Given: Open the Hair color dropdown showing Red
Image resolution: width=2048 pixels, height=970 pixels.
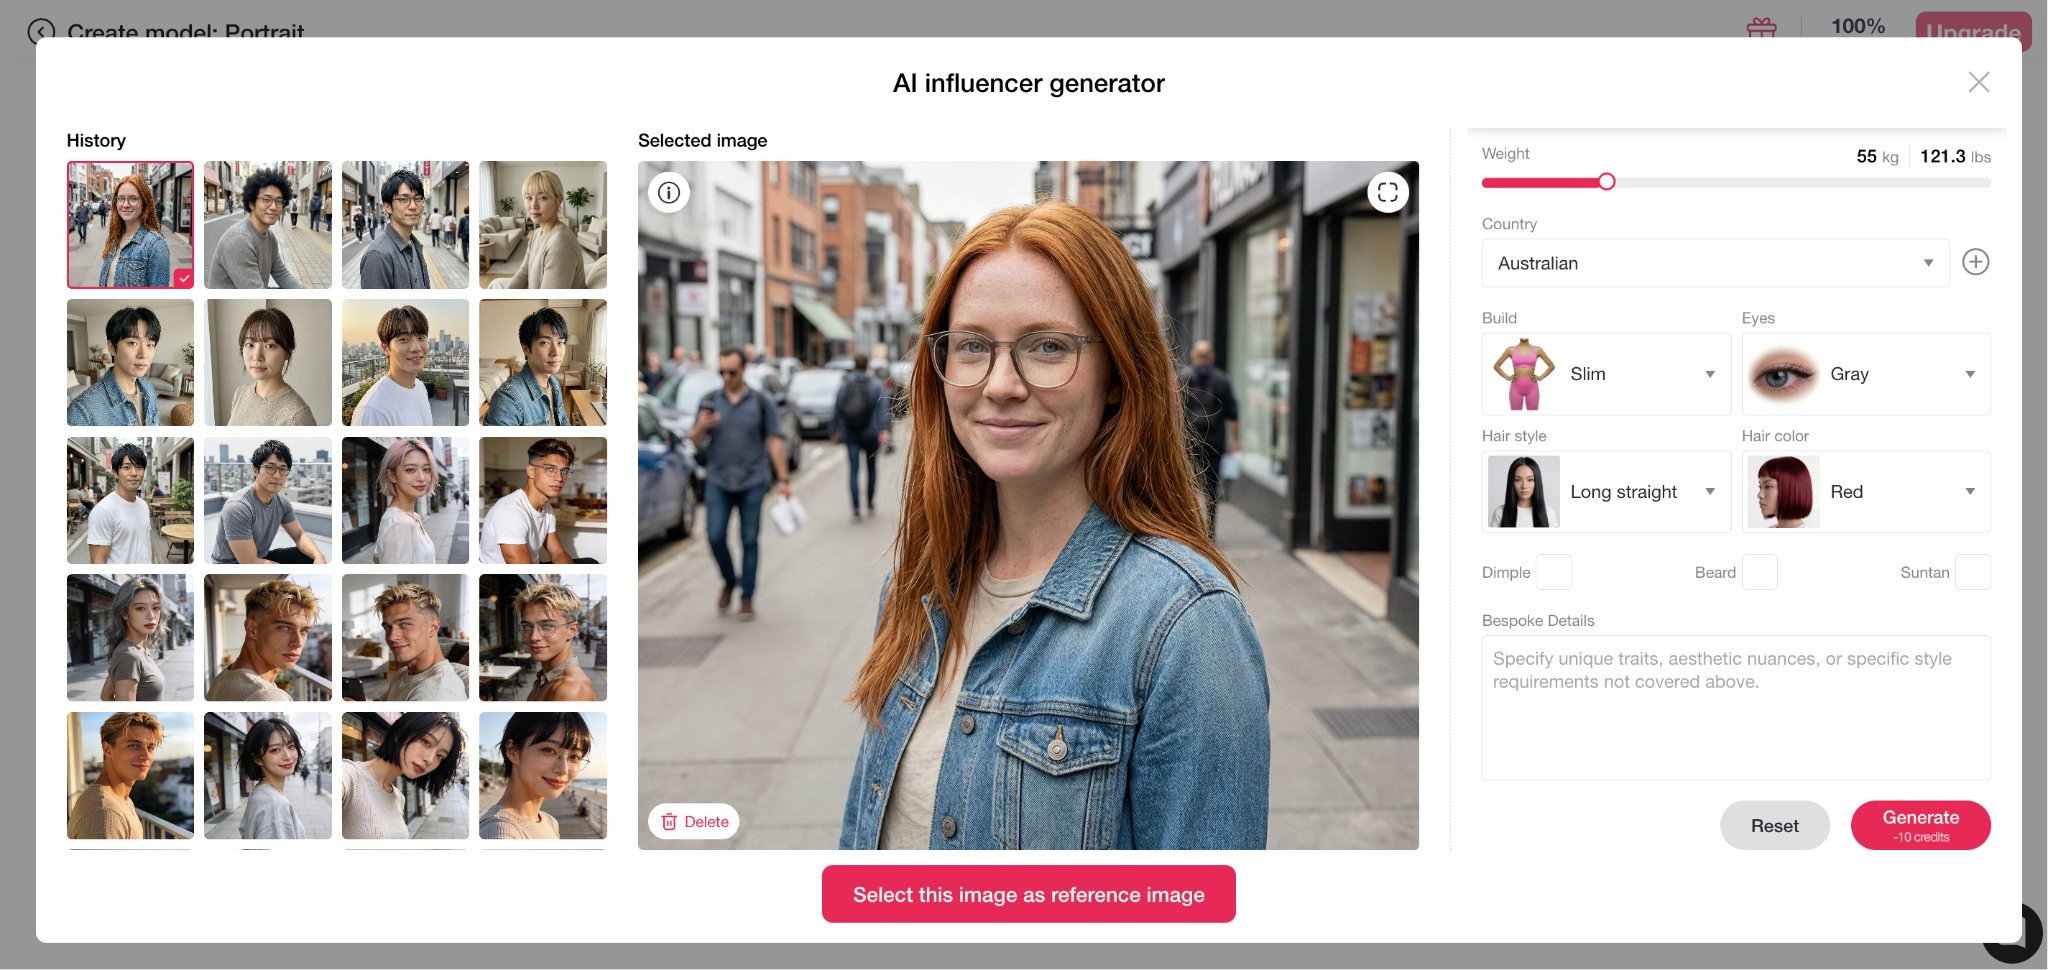Looking at the screenshot, I should pos(1866,492).
